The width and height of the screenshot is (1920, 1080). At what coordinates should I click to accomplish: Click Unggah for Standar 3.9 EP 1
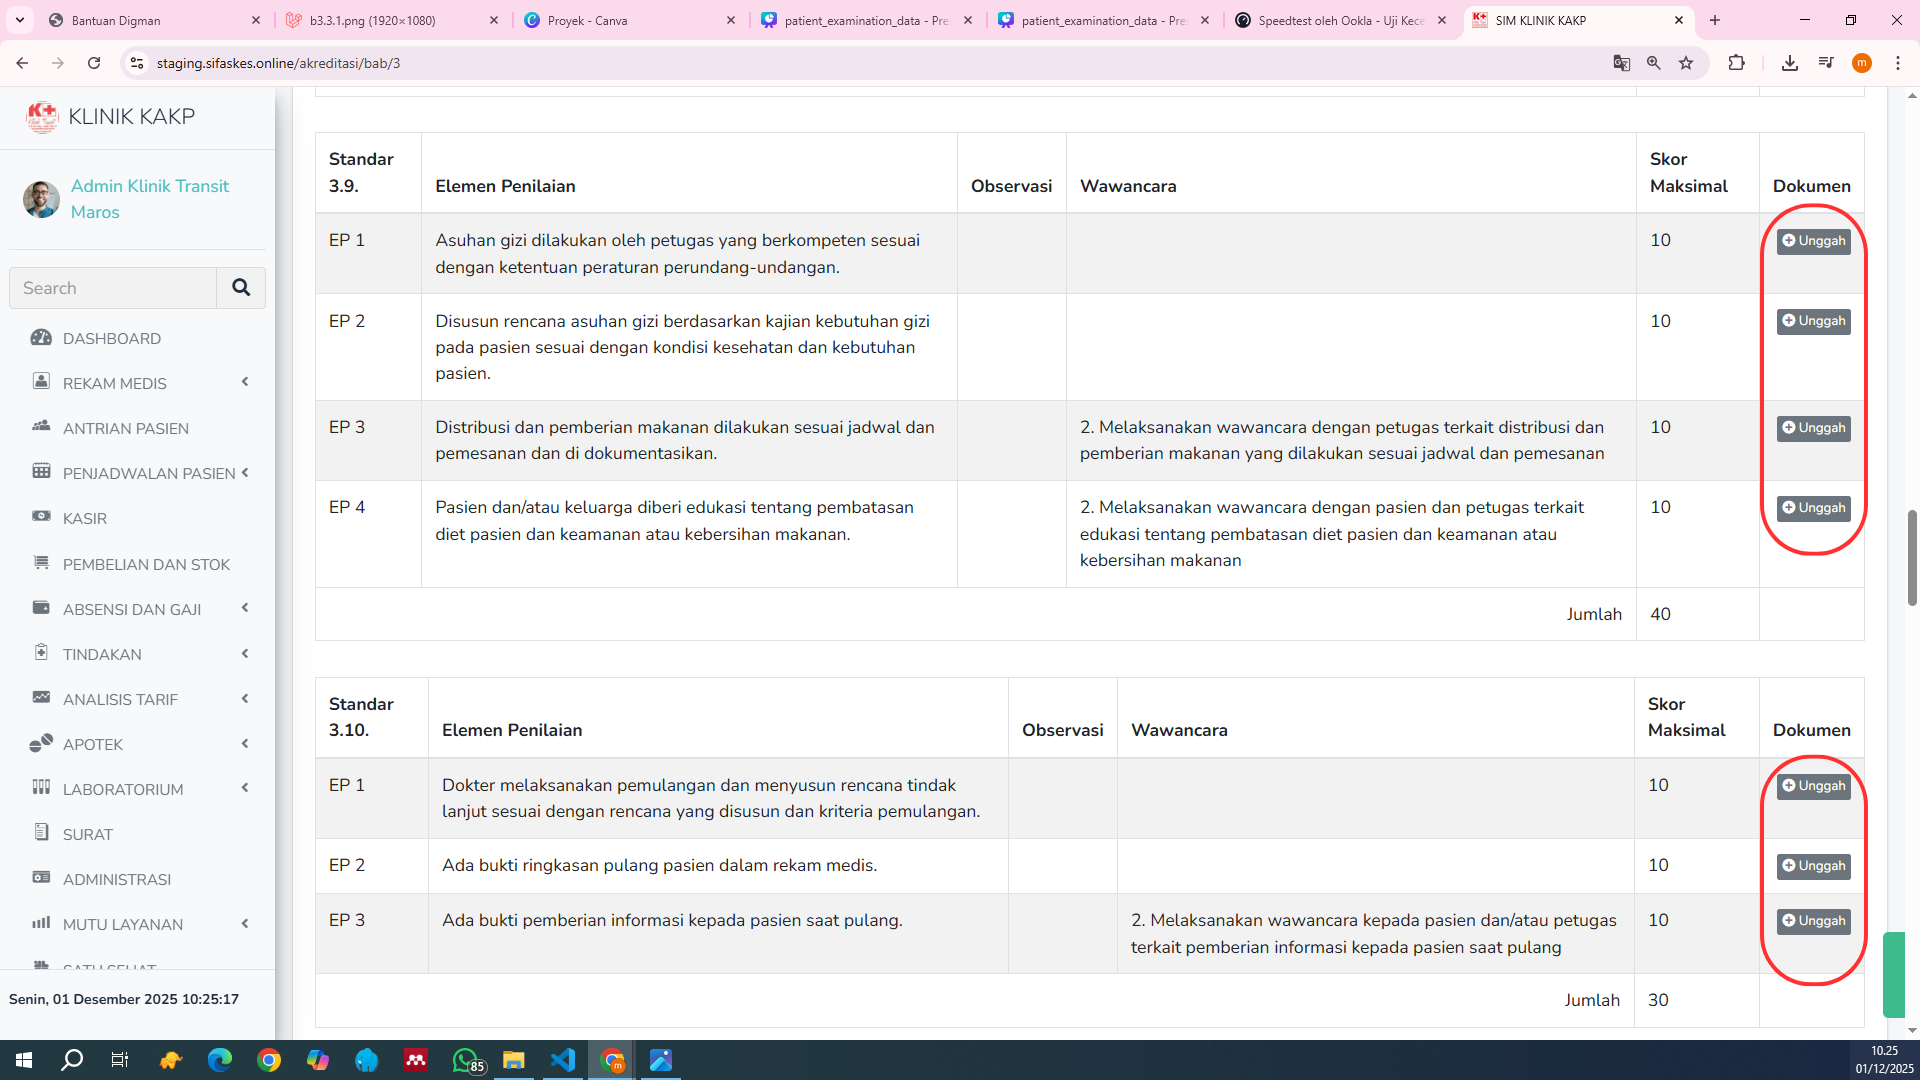pyautogui.click(x=1813, y=241)
